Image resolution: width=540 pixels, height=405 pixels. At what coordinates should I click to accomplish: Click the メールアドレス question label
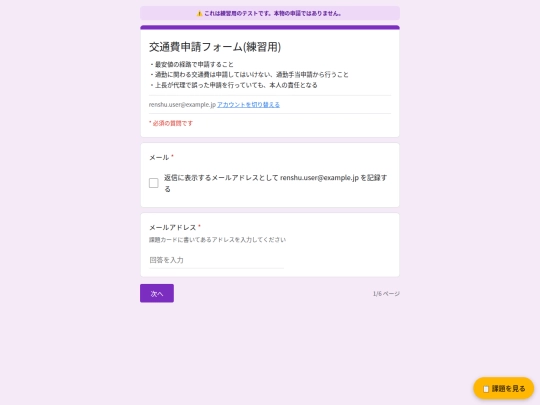[x=173, y=227]
